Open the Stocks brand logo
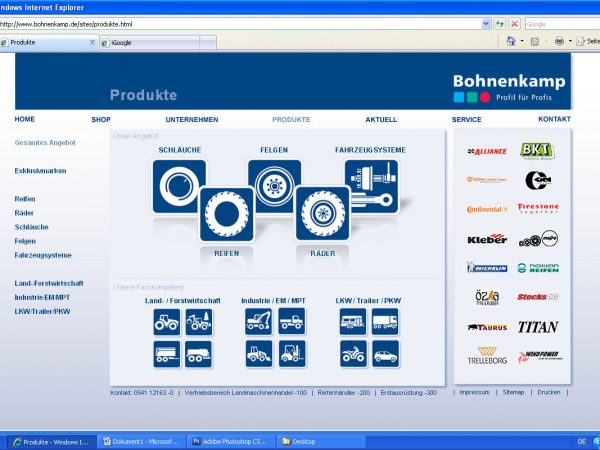The width and height of the screenshot is (600, 450). pos(538,297)
